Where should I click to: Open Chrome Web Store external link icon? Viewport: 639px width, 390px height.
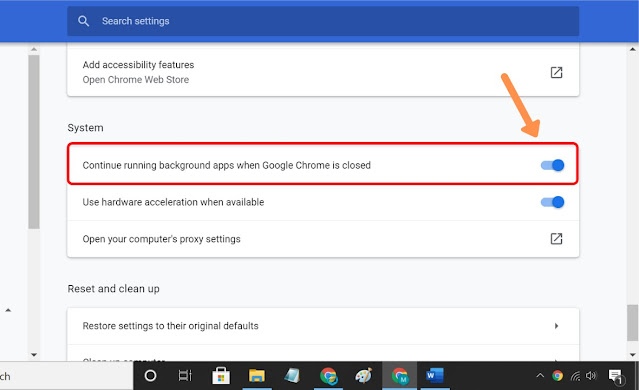coord(556,73)
